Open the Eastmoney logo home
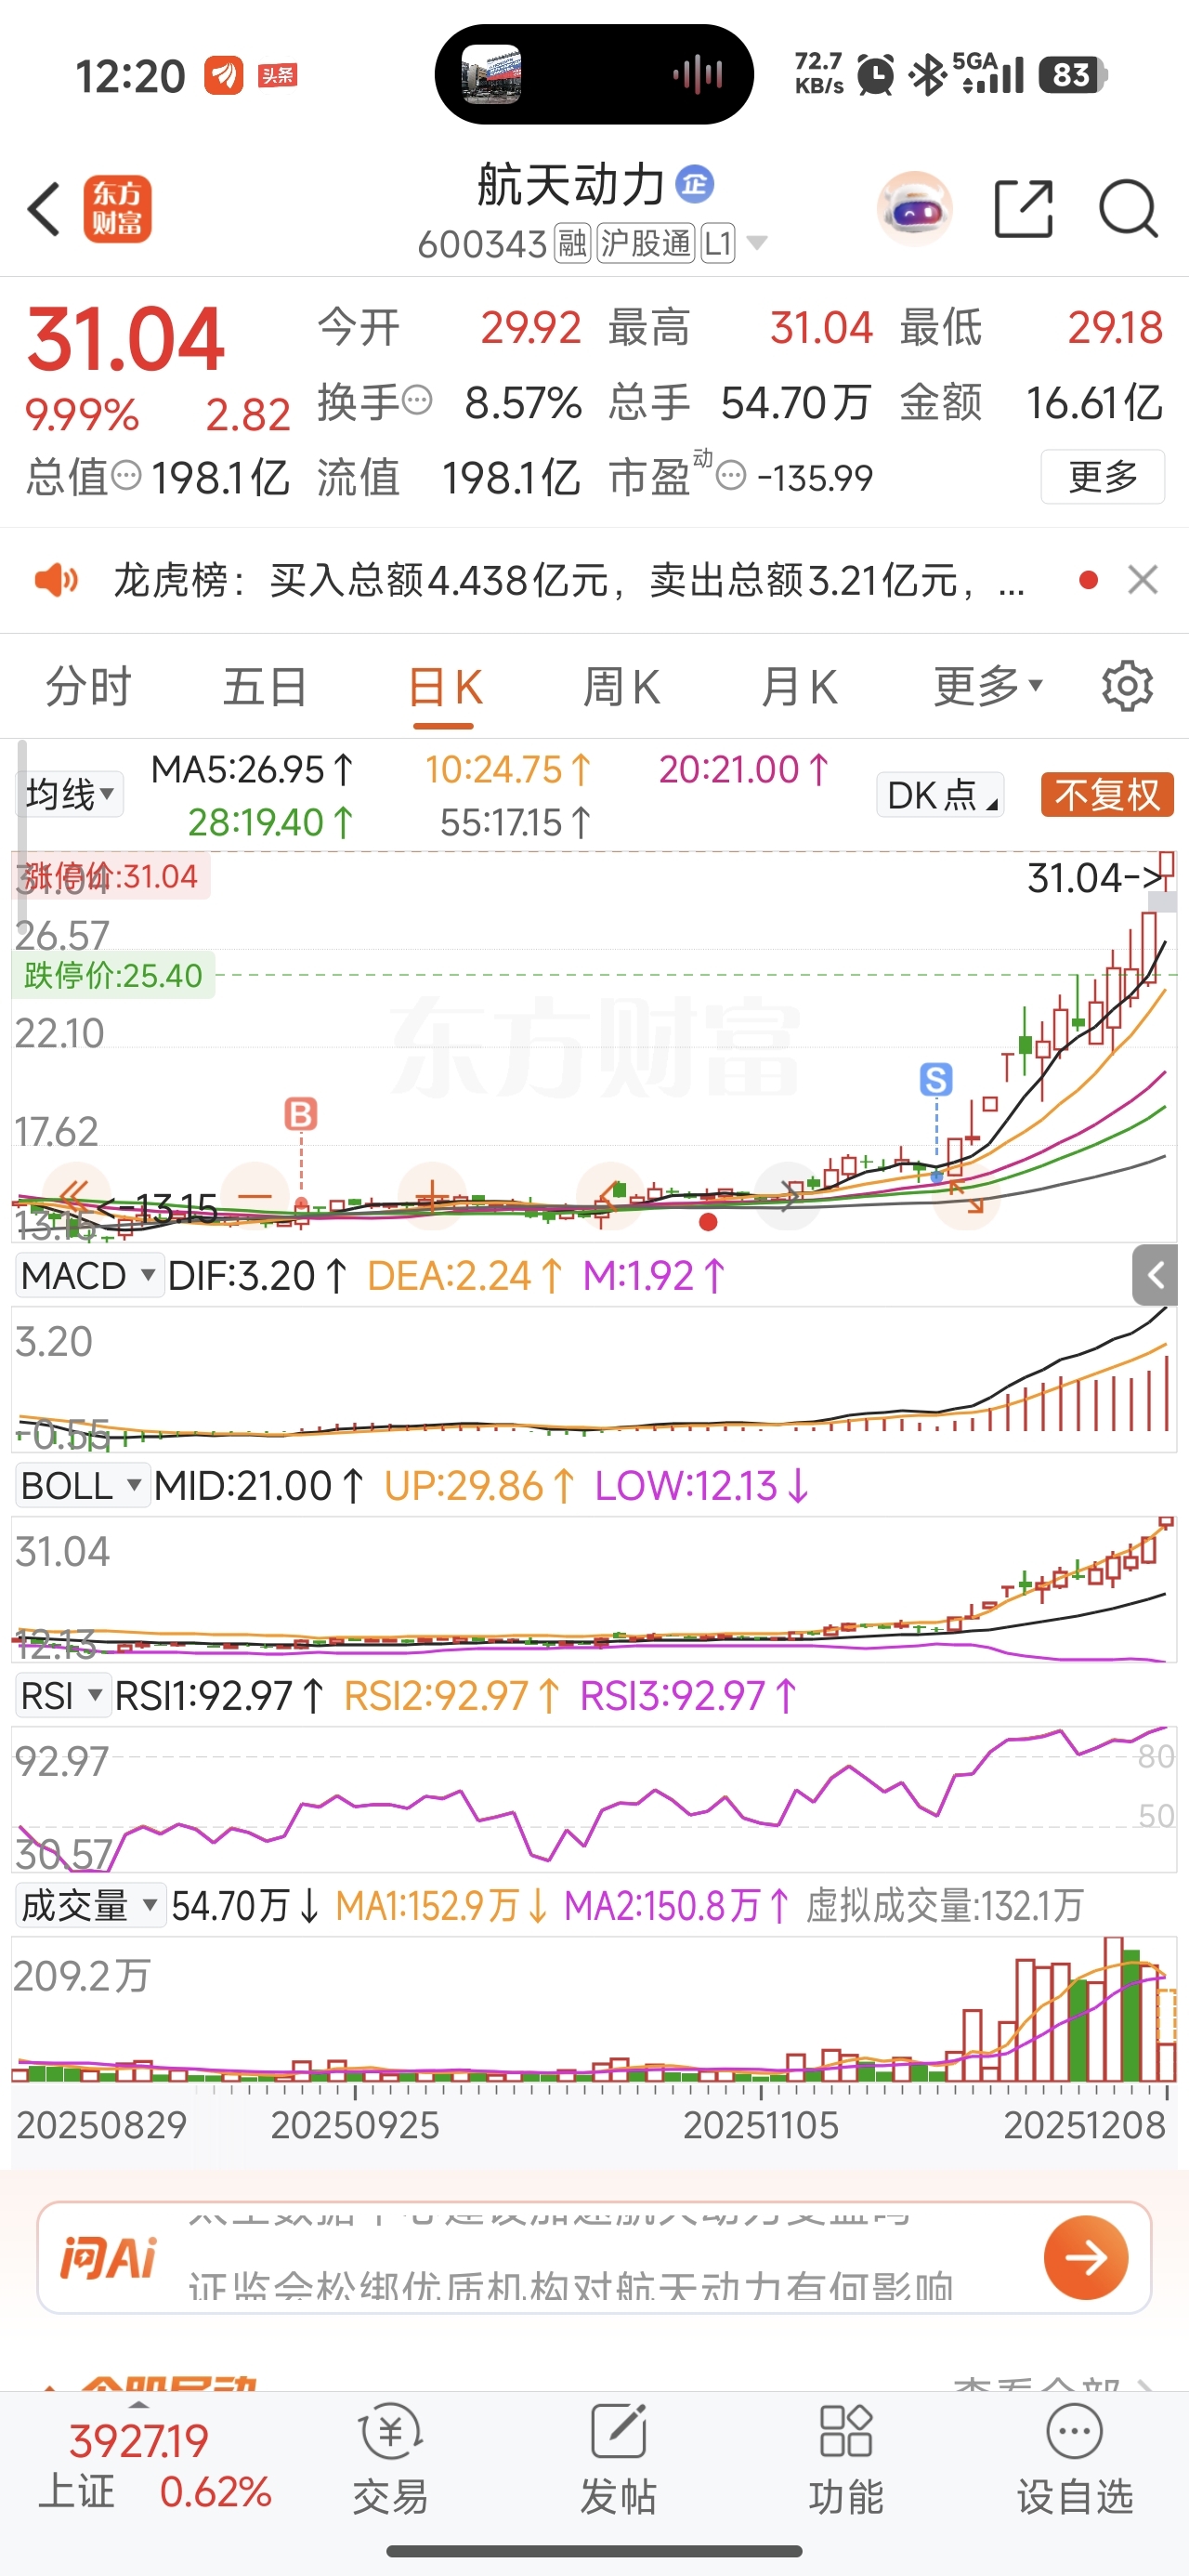This screenshot has width=1189, height=2576. (118, 210)
